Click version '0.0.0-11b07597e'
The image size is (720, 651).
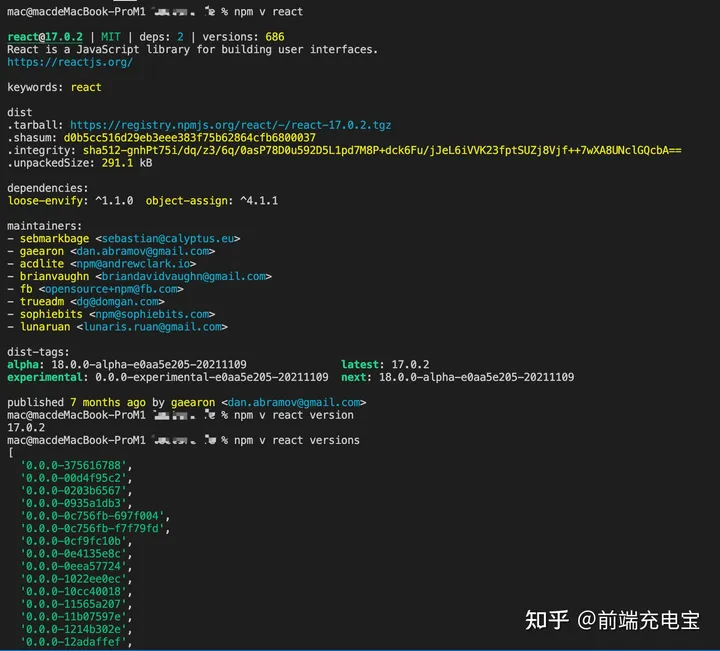click(x=73, y=617)
